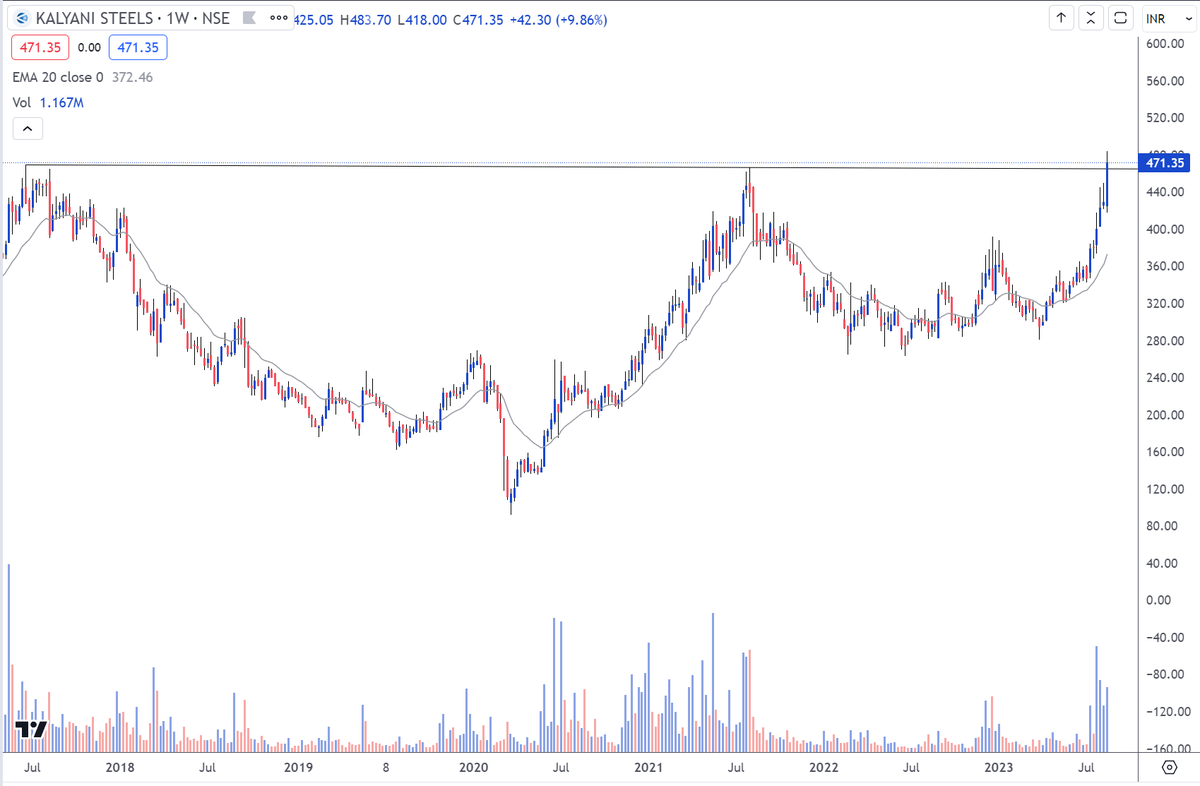Click the 240.00 price axis label
The image size is (1200, 786).
point(1165,378)
